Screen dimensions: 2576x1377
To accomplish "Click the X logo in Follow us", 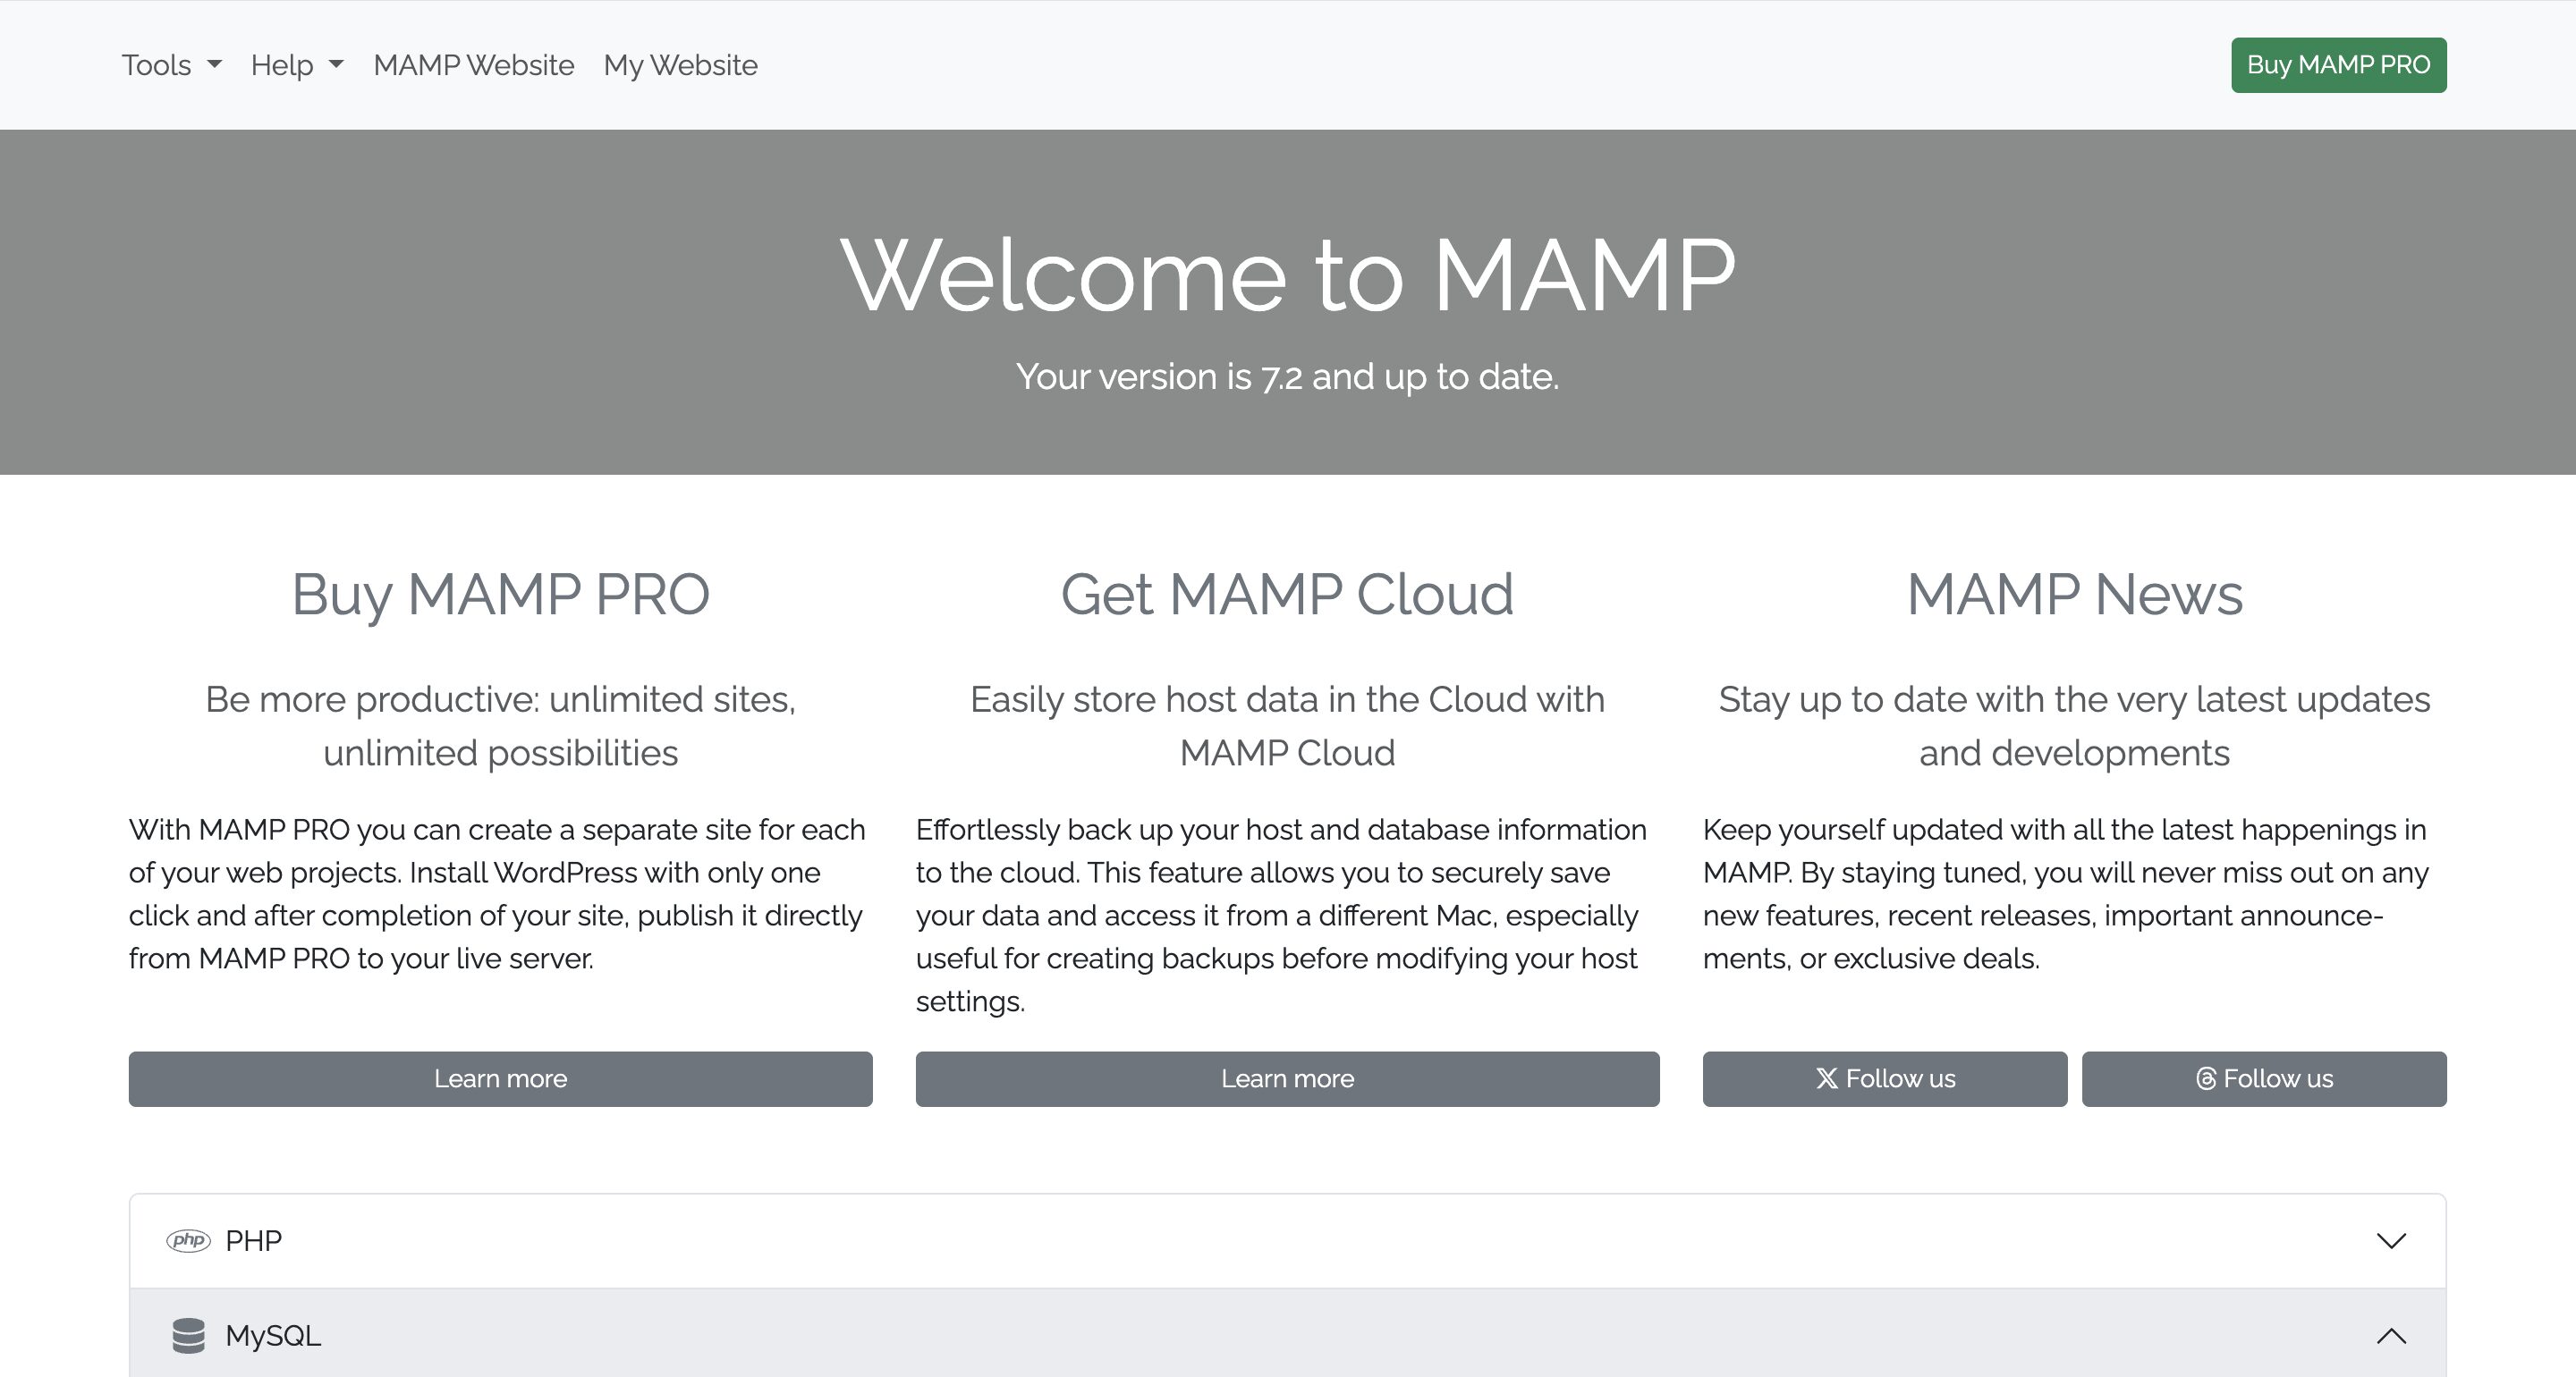I will (x=1827, y=1078).
